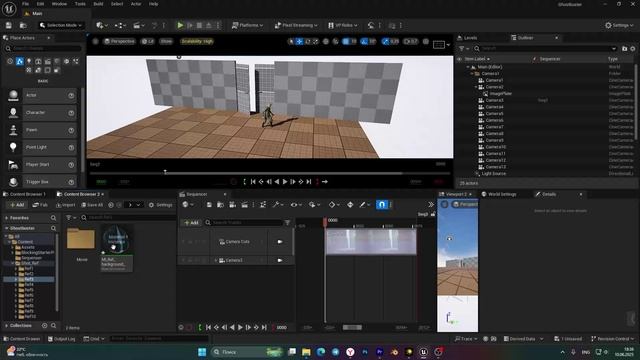Click the Sequencer render movie clapperboard icon

[x=244, y=204]
